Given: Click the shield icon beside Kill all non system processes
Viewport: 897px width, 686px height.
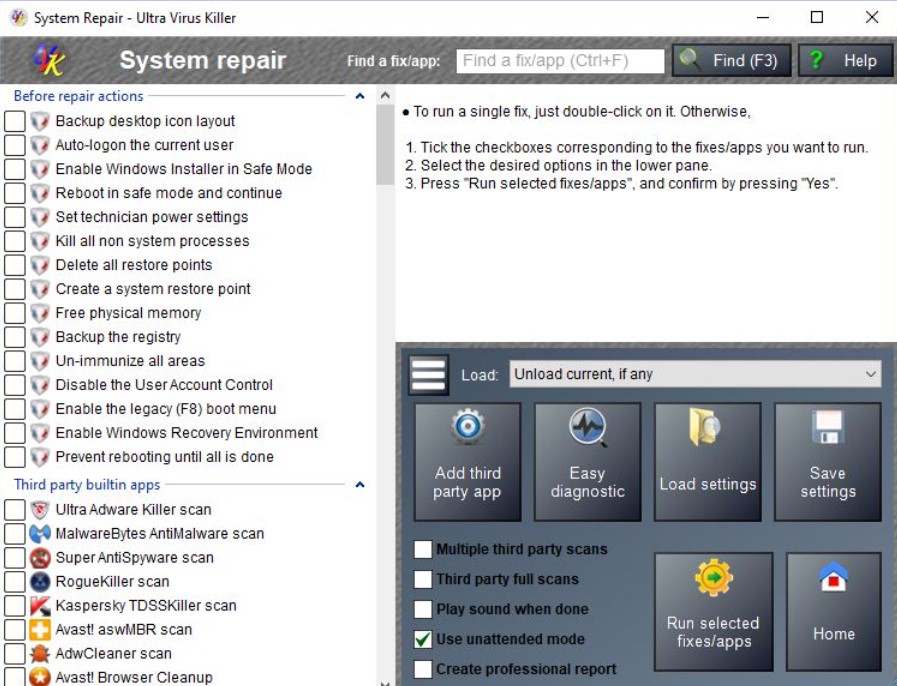Looking at the screenshot, I should tap(39, 241).
